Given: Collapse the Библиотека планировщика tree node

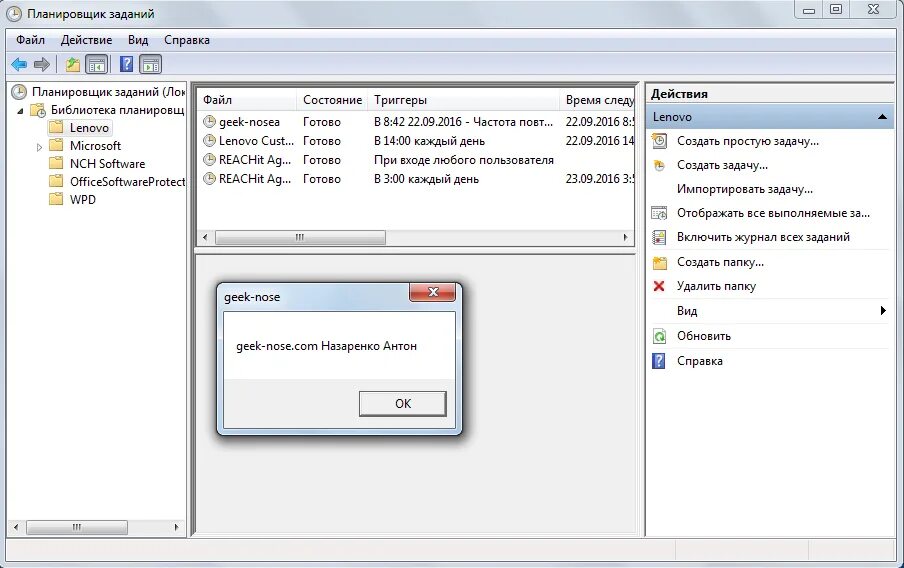Looking at the screenshot, I should 21,111.
